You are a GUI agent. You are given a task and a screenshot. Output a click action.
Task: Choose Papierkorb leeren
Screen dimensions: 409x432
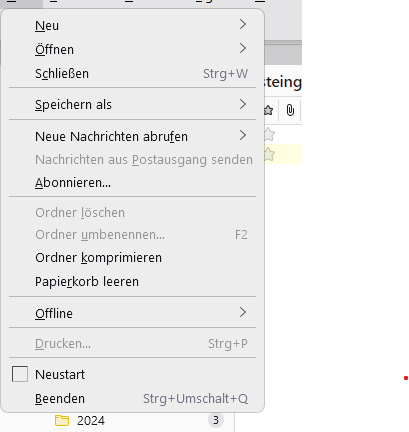tap(132, 282)
